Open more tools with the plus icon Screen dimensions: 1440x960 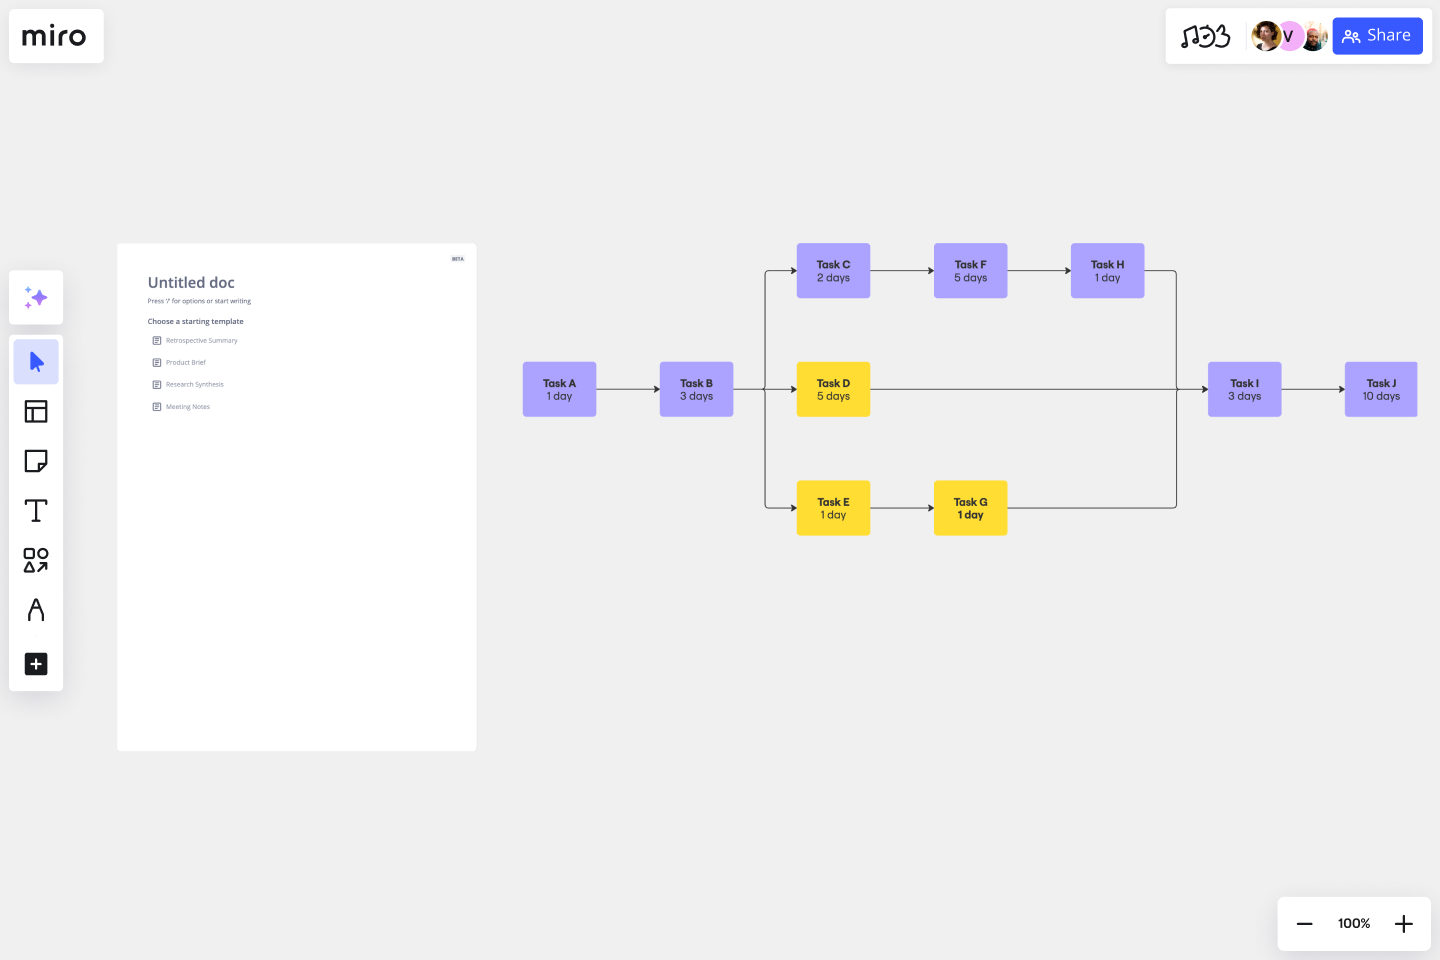(x=36, y=664)
